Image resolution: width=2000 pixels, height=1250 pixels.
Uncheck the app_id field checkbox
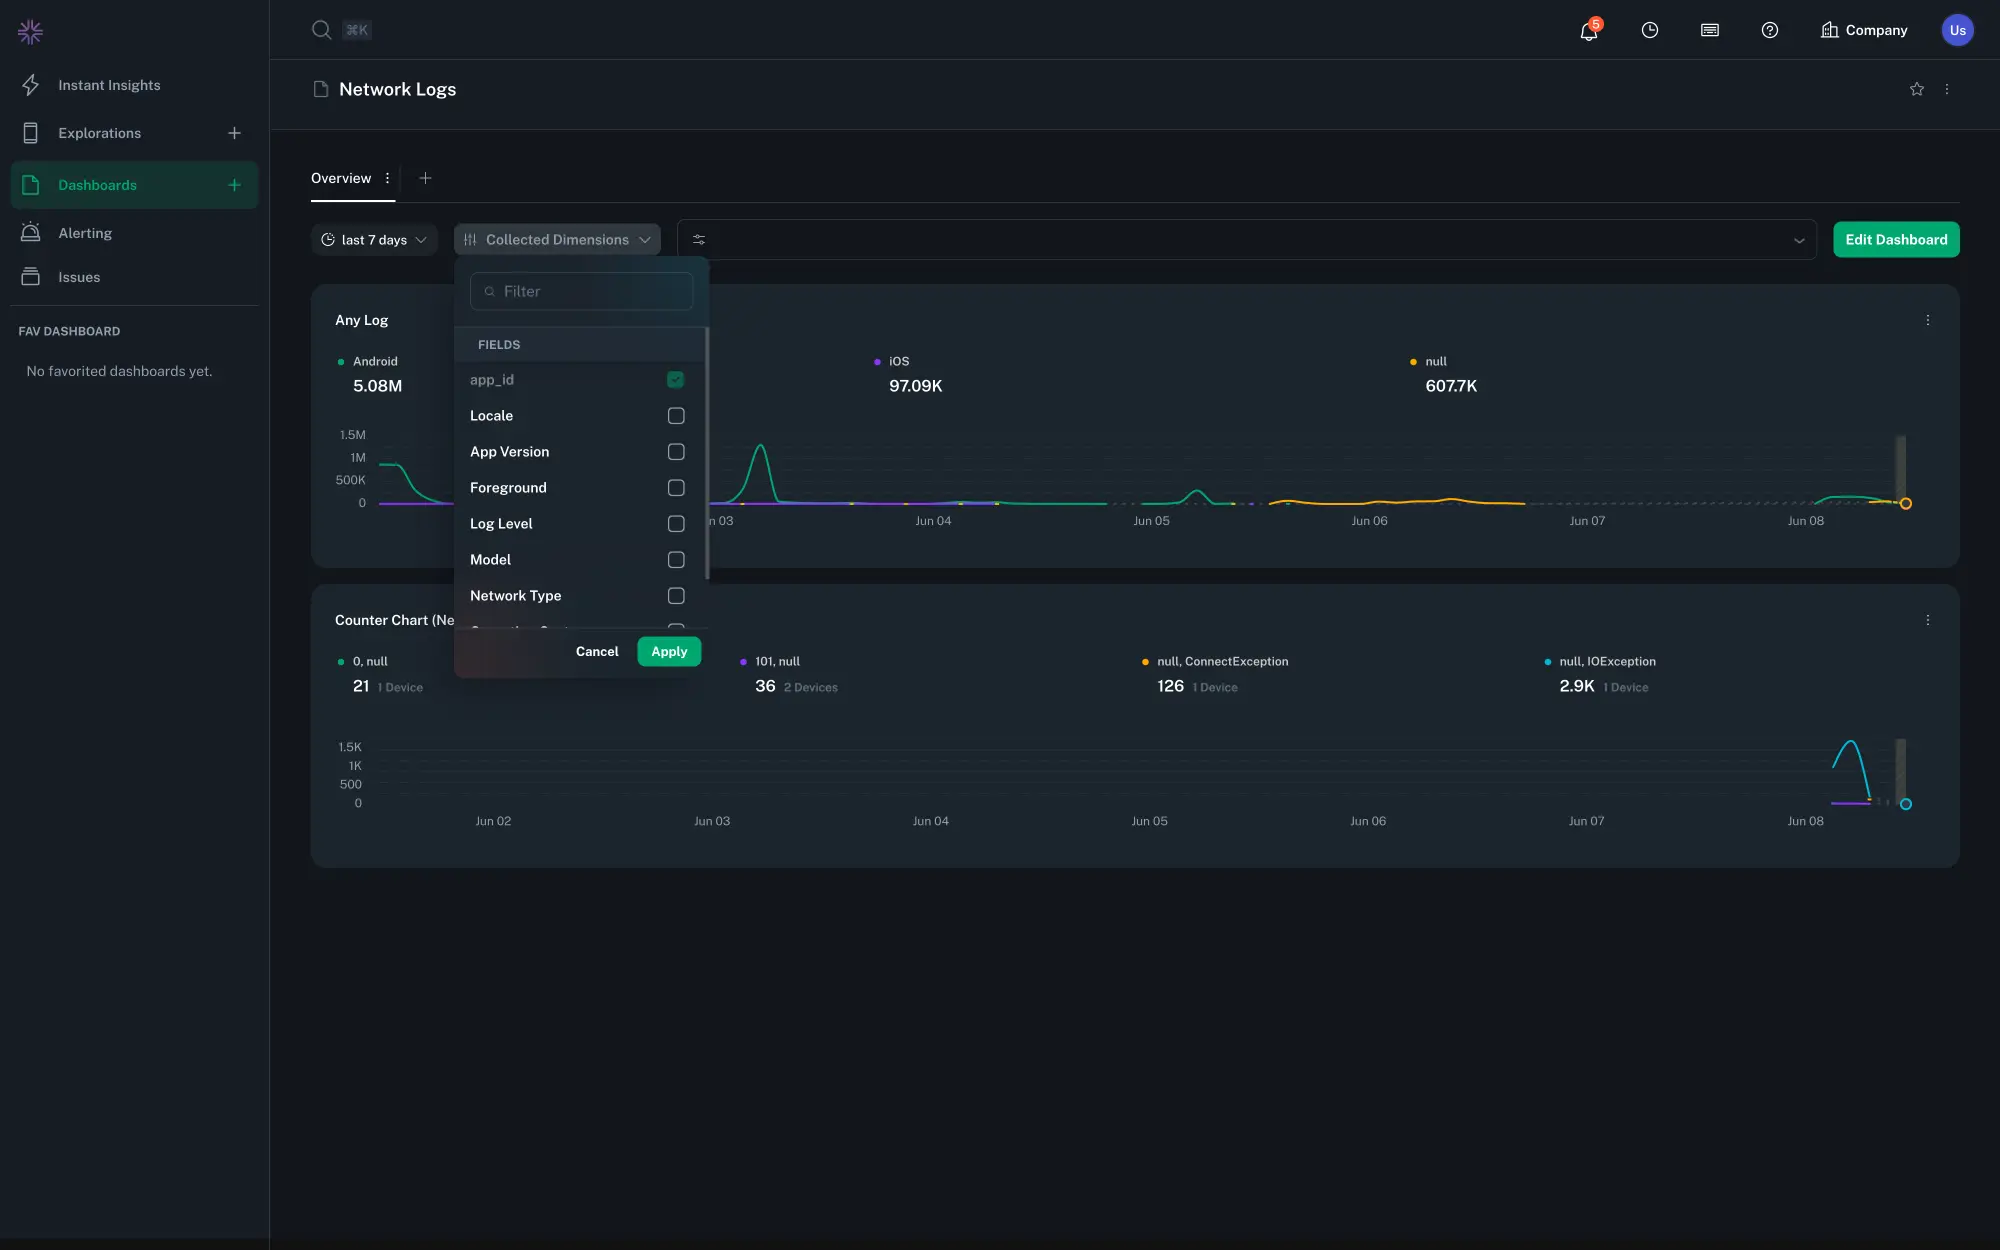[676, 380]
